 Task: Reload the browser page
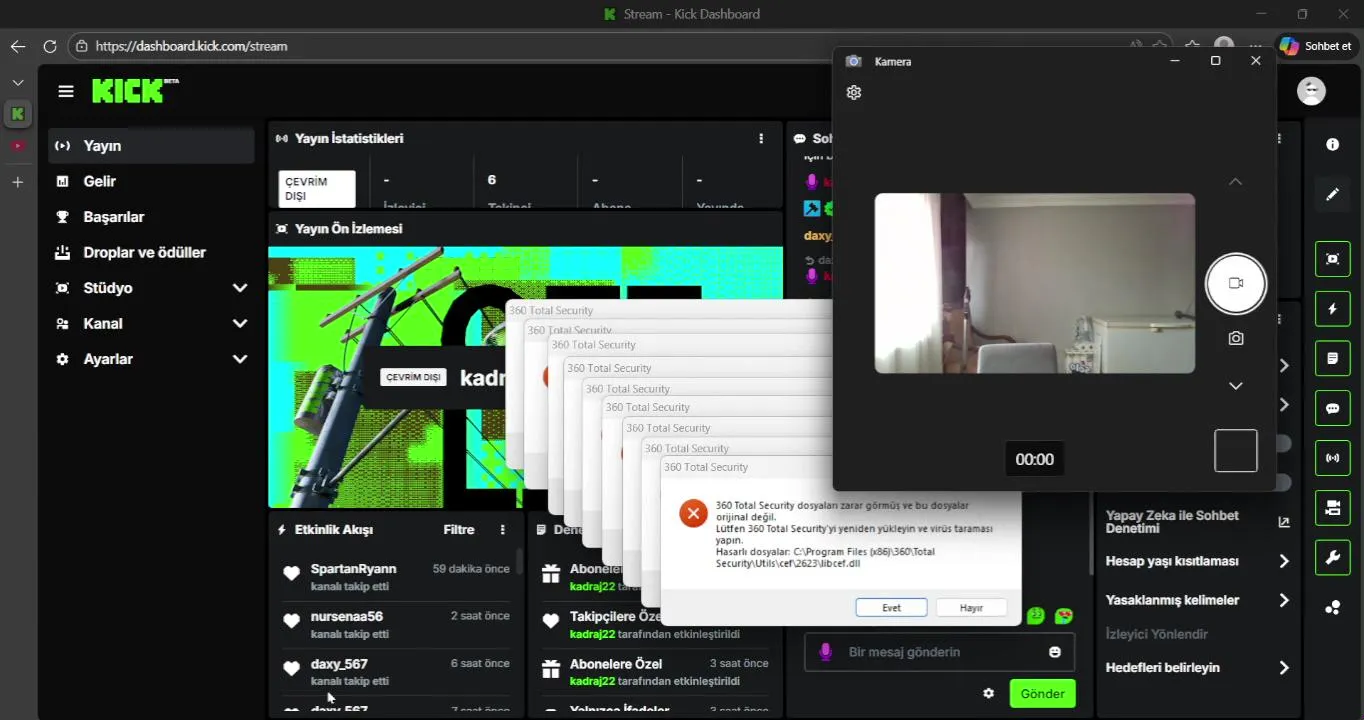(x=50, y=46)
